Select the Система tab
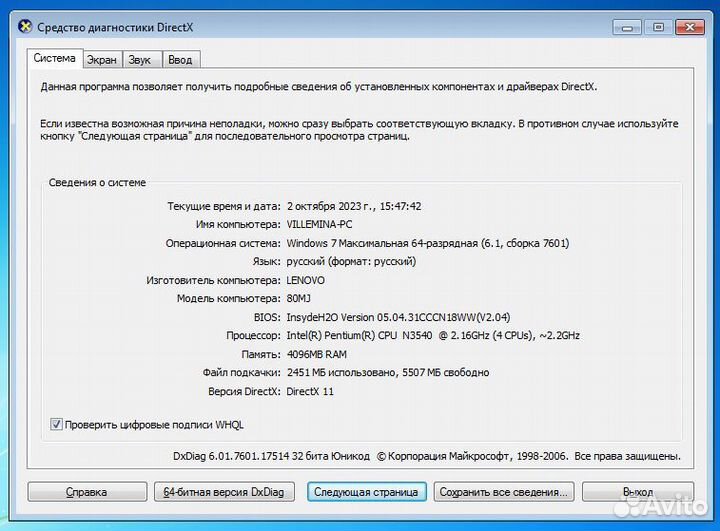Screen dimensions: 720x531 point(54,59)
